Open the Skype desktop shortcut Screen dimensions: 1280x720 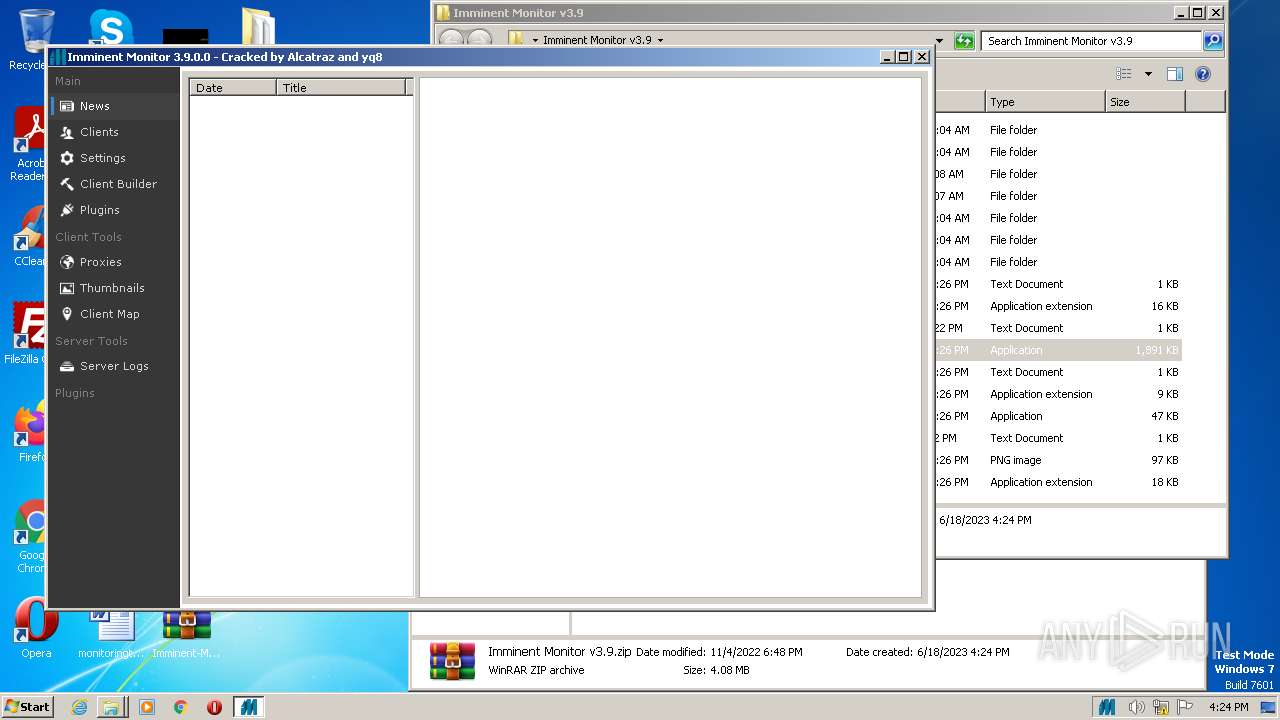point(111,27)
